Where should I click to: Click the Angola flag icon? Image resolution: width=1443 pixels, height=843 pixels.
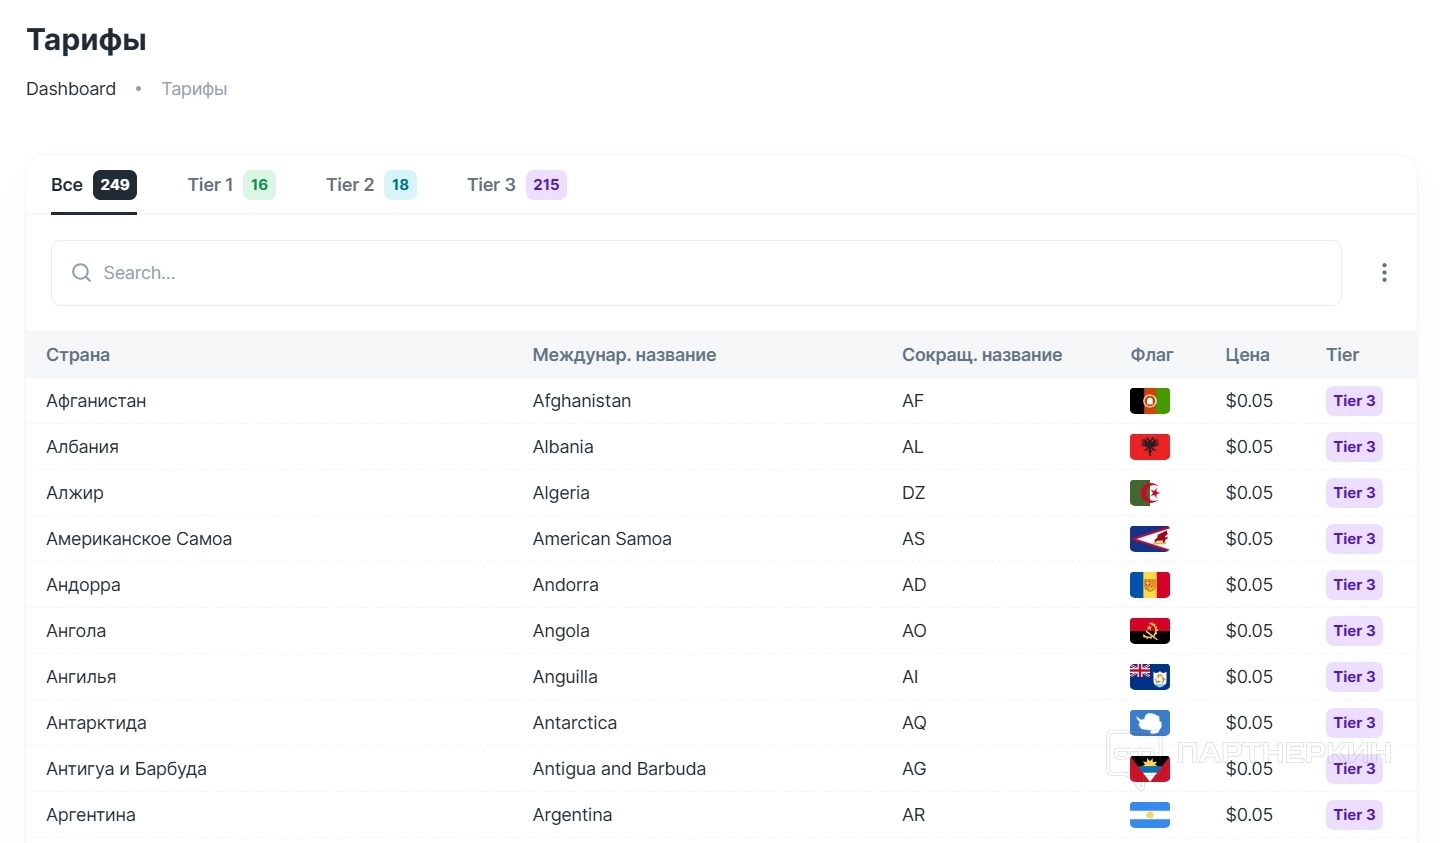point(1149,631)
